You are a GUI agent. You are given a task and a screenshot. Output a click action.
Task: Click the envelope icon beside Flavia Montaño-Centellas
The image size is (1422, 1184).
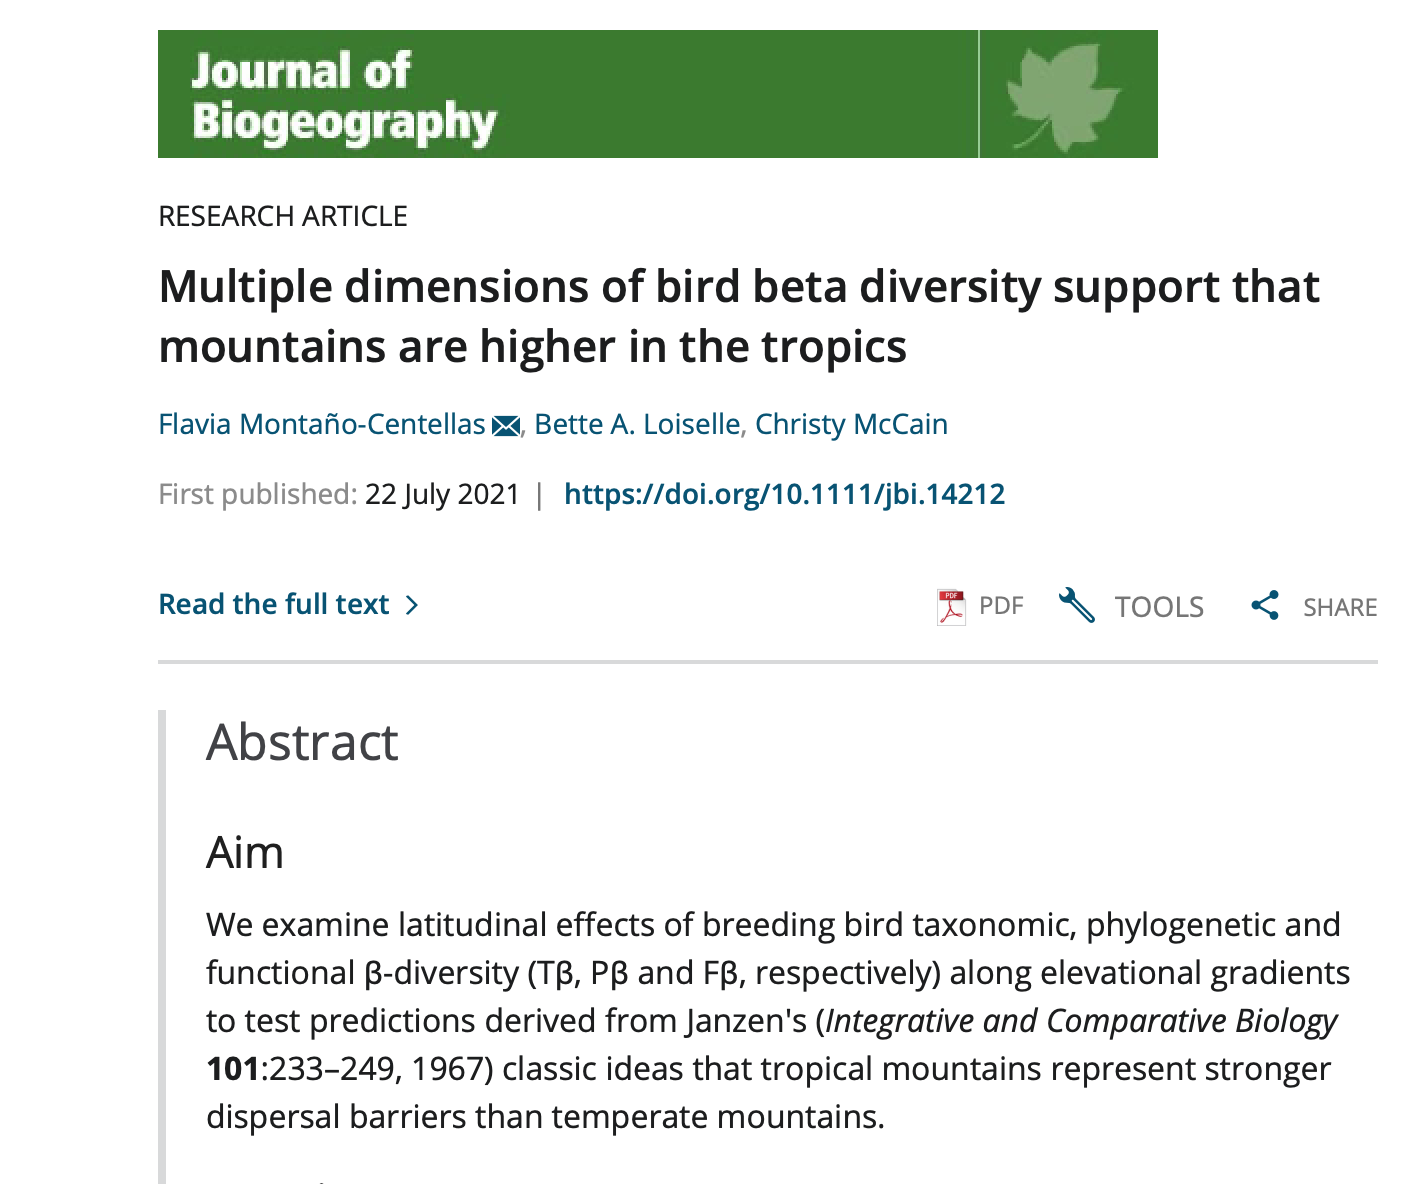coord(506,426)
